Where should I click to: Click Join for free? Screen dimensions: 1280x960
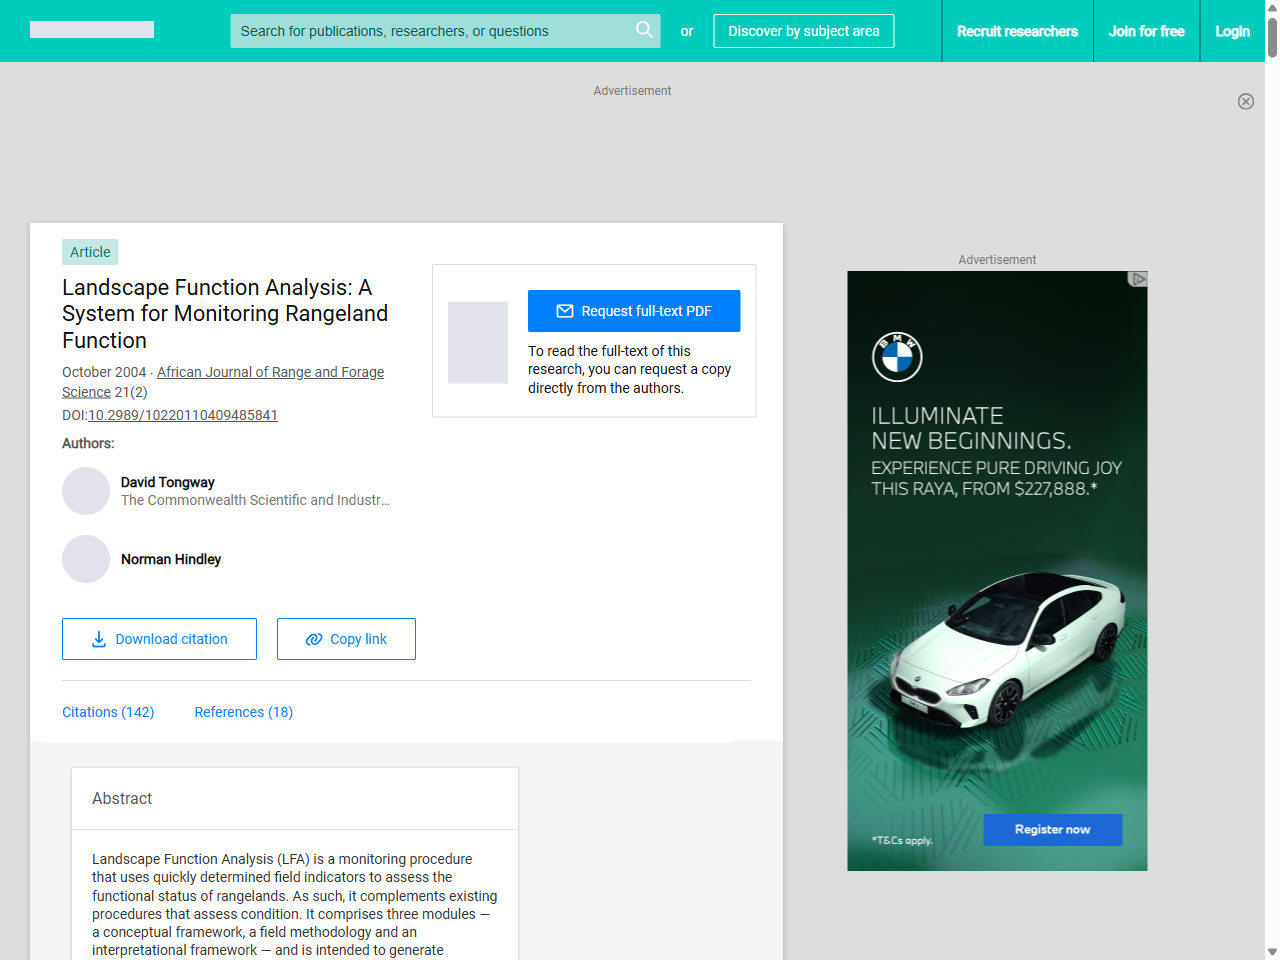1146,31
